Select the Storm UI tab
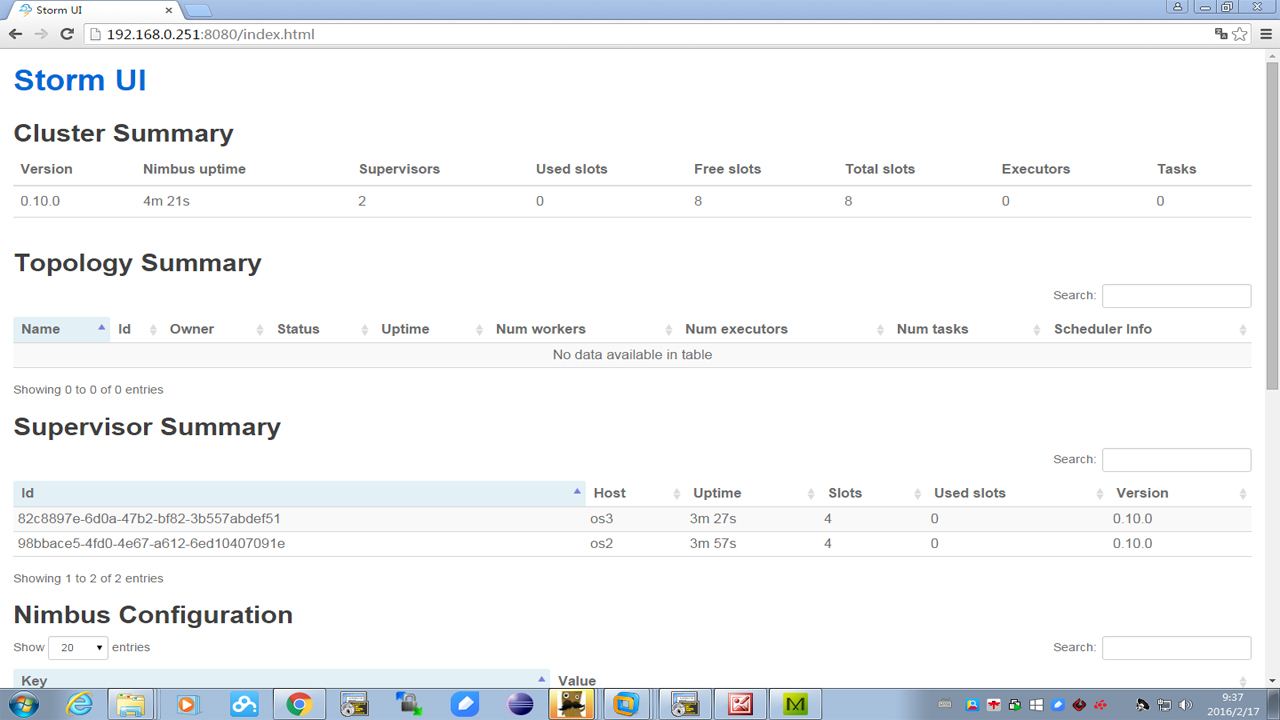This screenshot has width=1280, height=720. 92,10
